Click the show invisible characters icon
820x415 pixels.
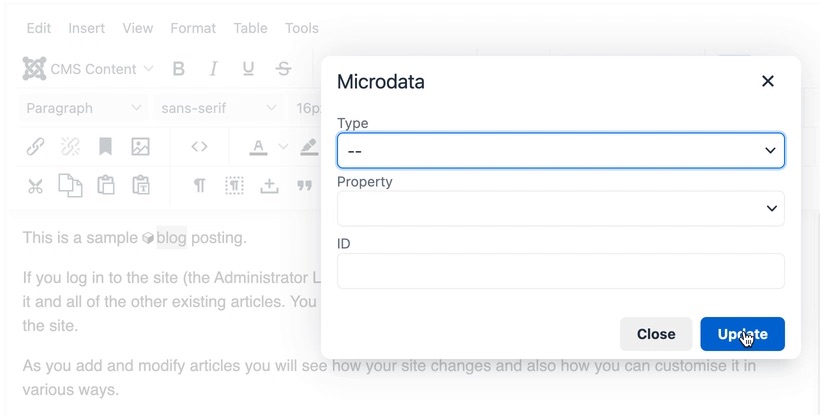tap(199, 186)
